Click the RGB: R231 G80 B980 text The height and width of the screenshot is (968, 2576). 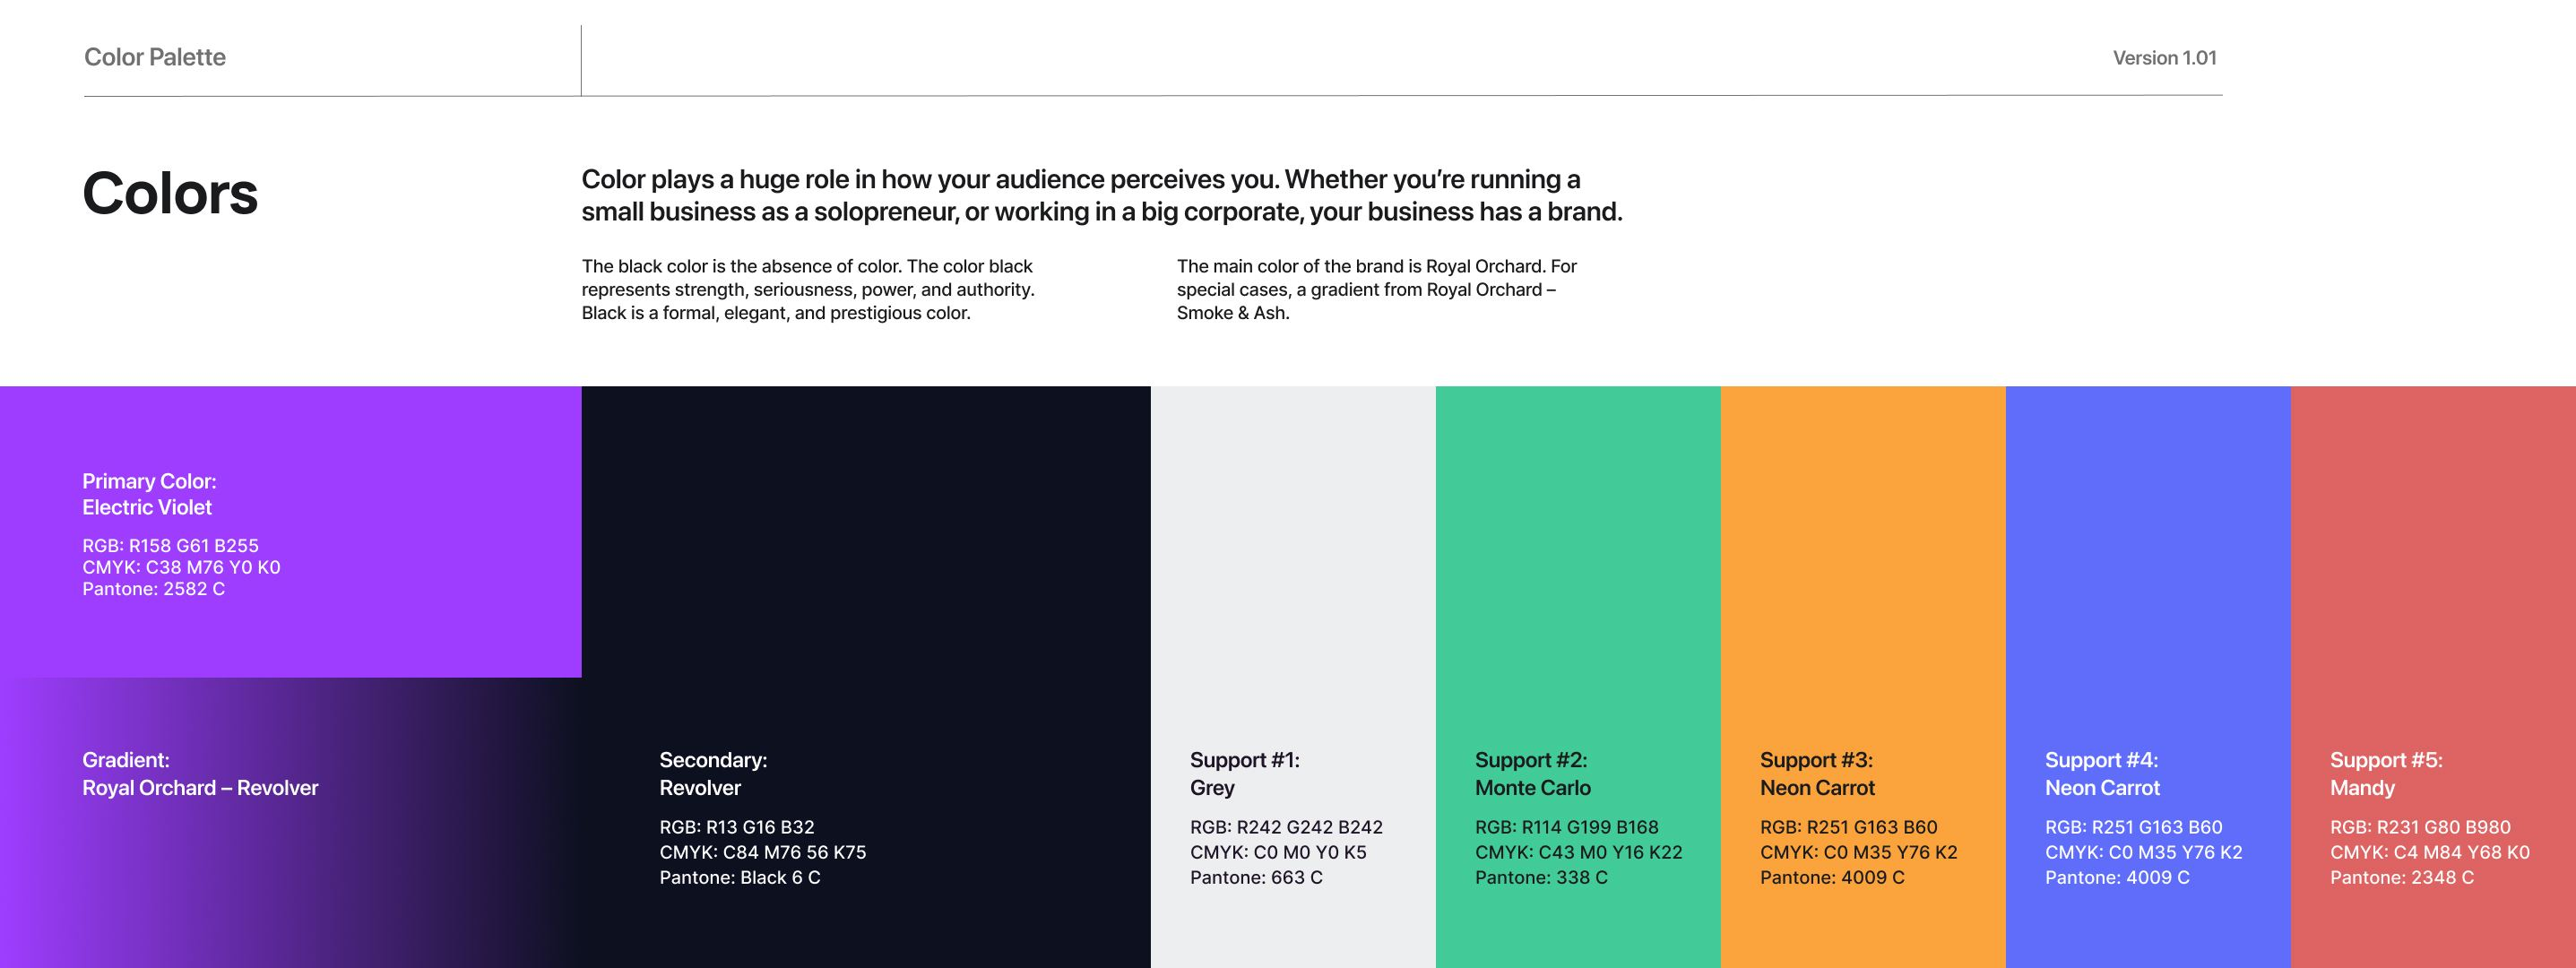click(2420, 827)
